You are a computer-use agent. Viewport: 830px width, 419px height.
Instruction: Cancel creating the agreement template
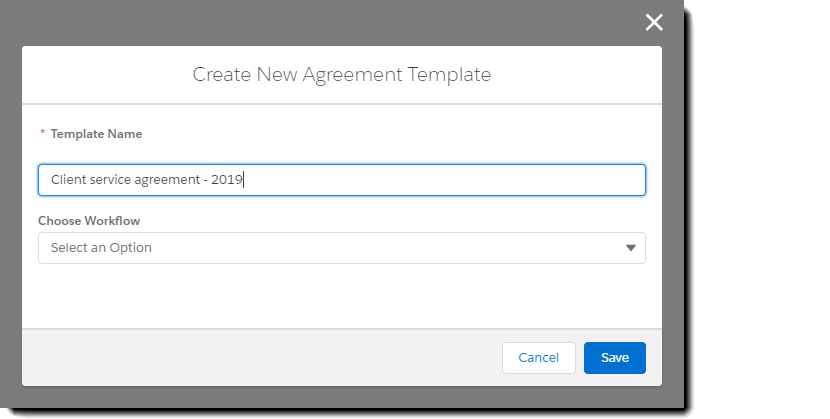click(538, 358)
